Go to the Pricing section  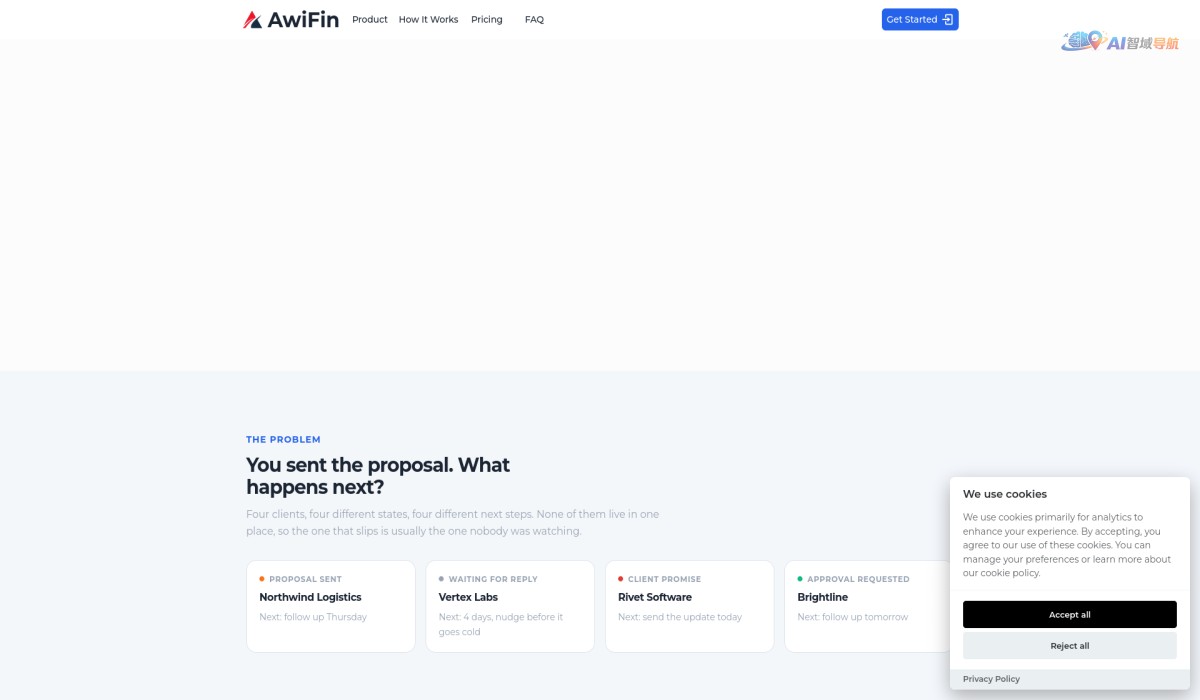(x=487, y=19)
